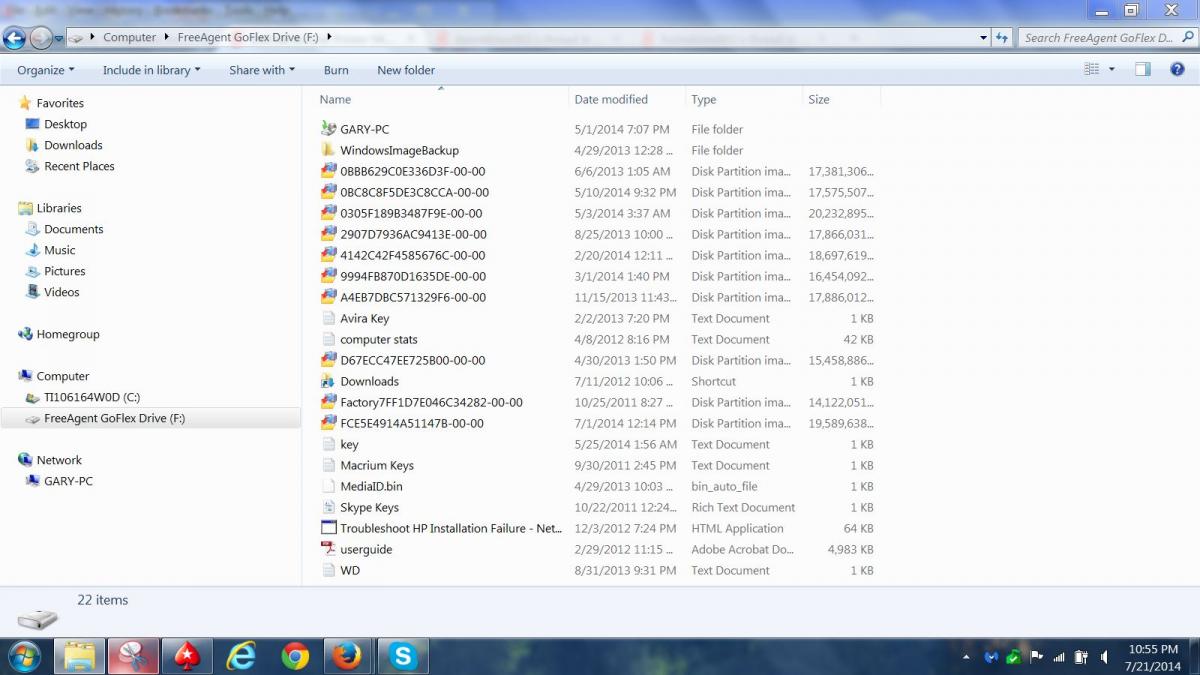Open the view options dropdown arrow
1200x675 pixels.
click(x=1111, y=70)
